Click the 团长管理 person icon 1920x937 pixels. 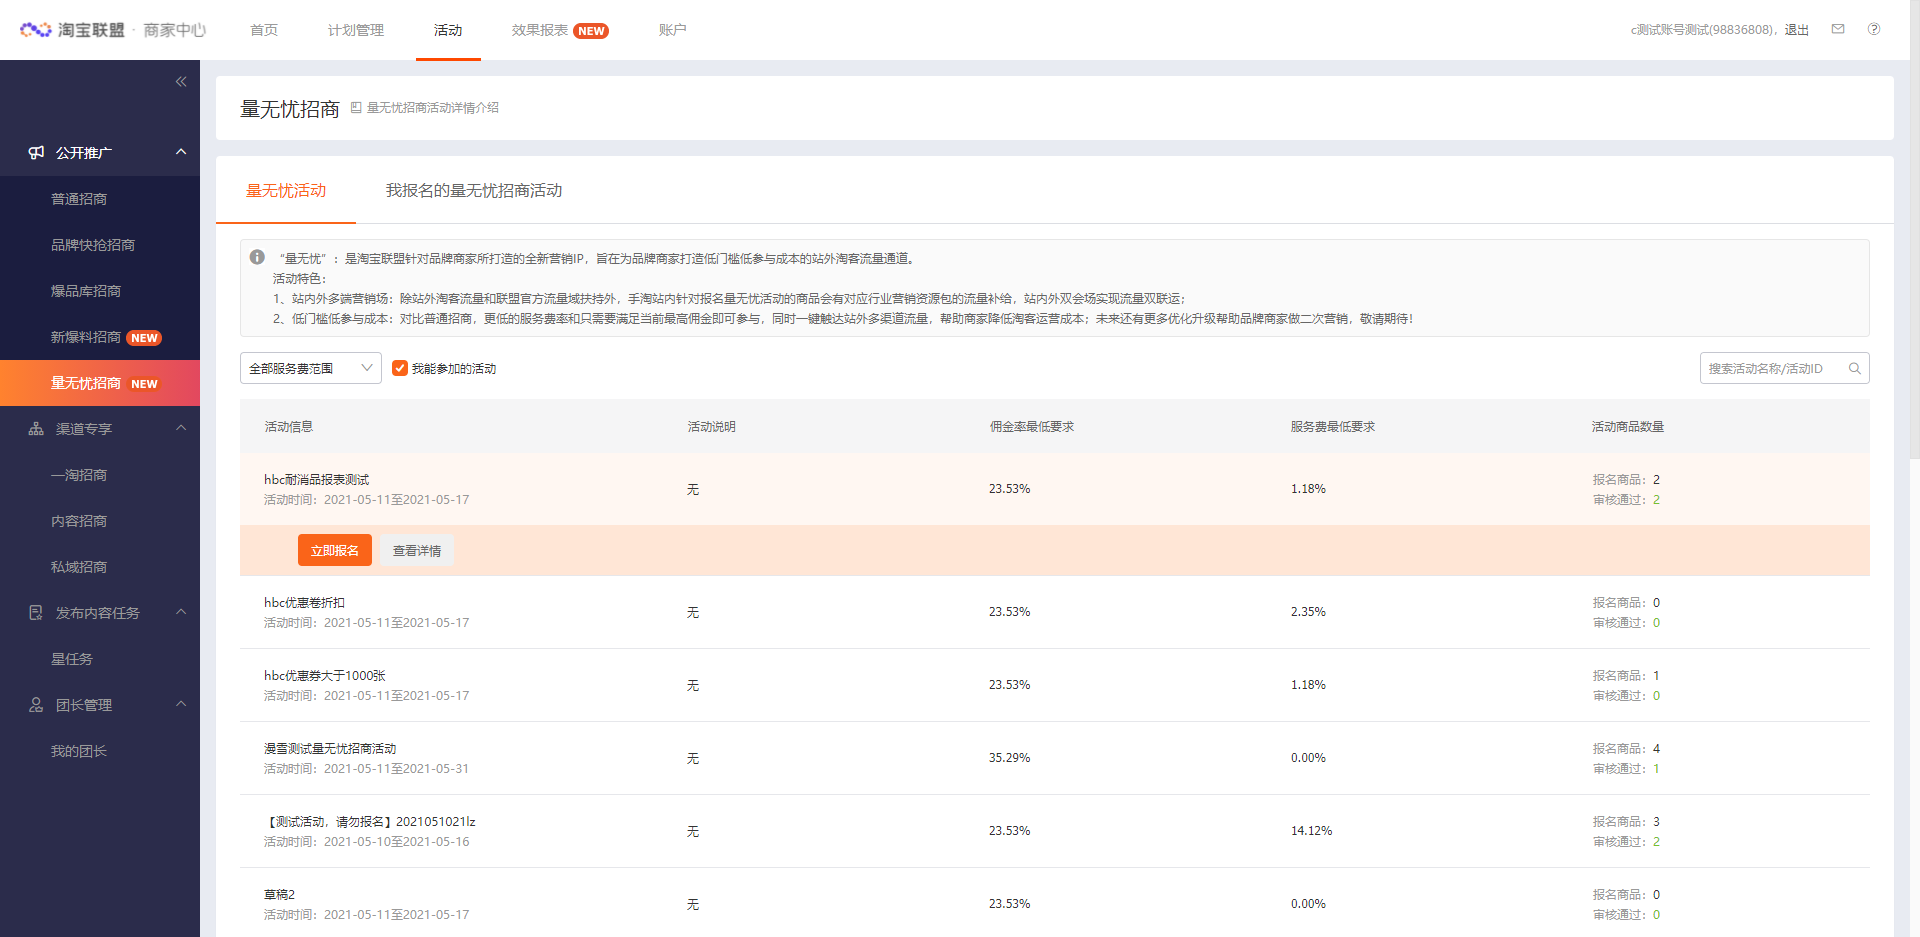point(36,704)
